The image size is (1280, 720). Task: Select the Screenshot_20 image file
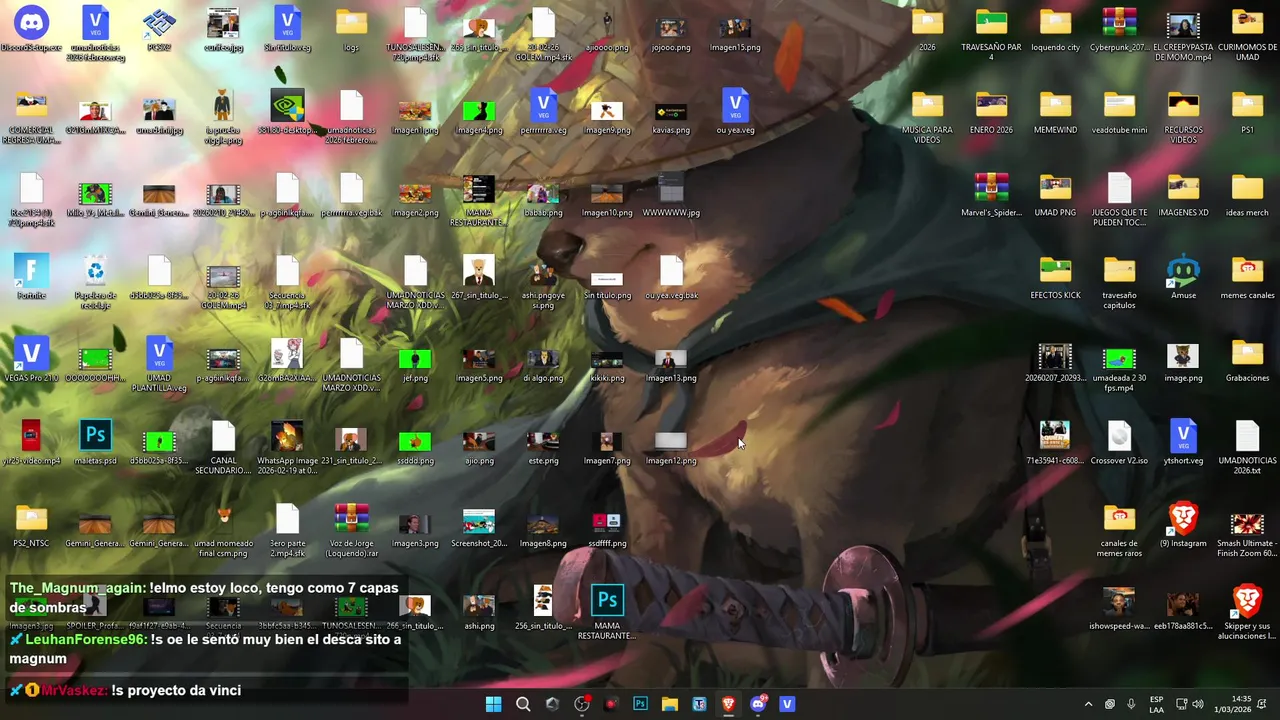coord(479,522)
